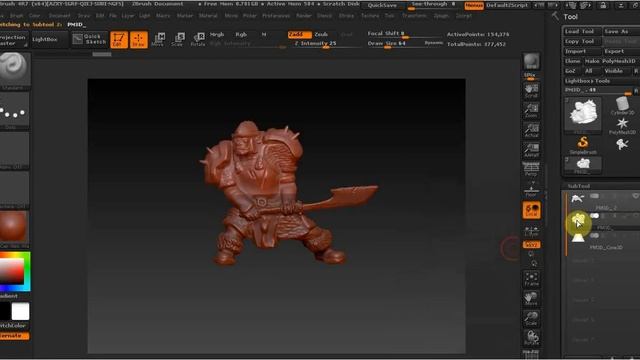640x360 pixels.
Task: Click the Frame icon in right shelf
Action: pyautogui.click(x=531, y=279)
